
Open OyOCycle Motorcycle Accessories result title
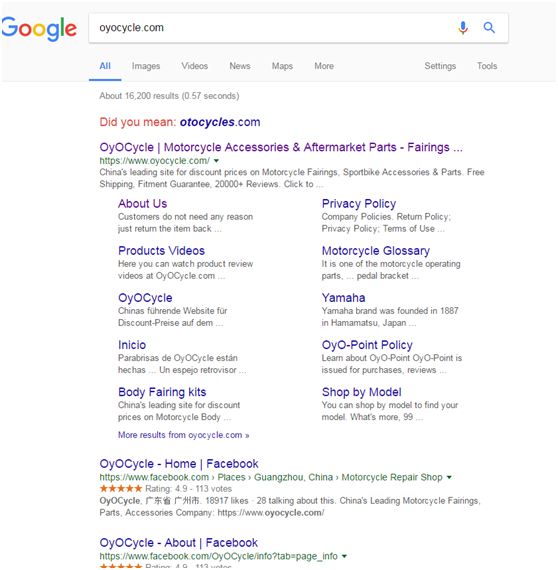[281, 147]
